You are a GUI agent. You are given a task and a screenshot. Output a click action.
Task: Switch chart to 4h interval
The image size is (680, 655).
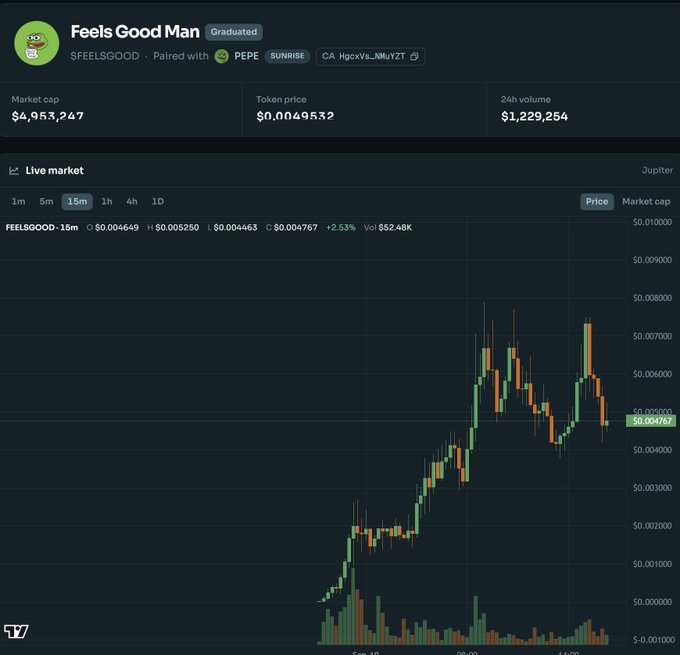pos(132,201)
